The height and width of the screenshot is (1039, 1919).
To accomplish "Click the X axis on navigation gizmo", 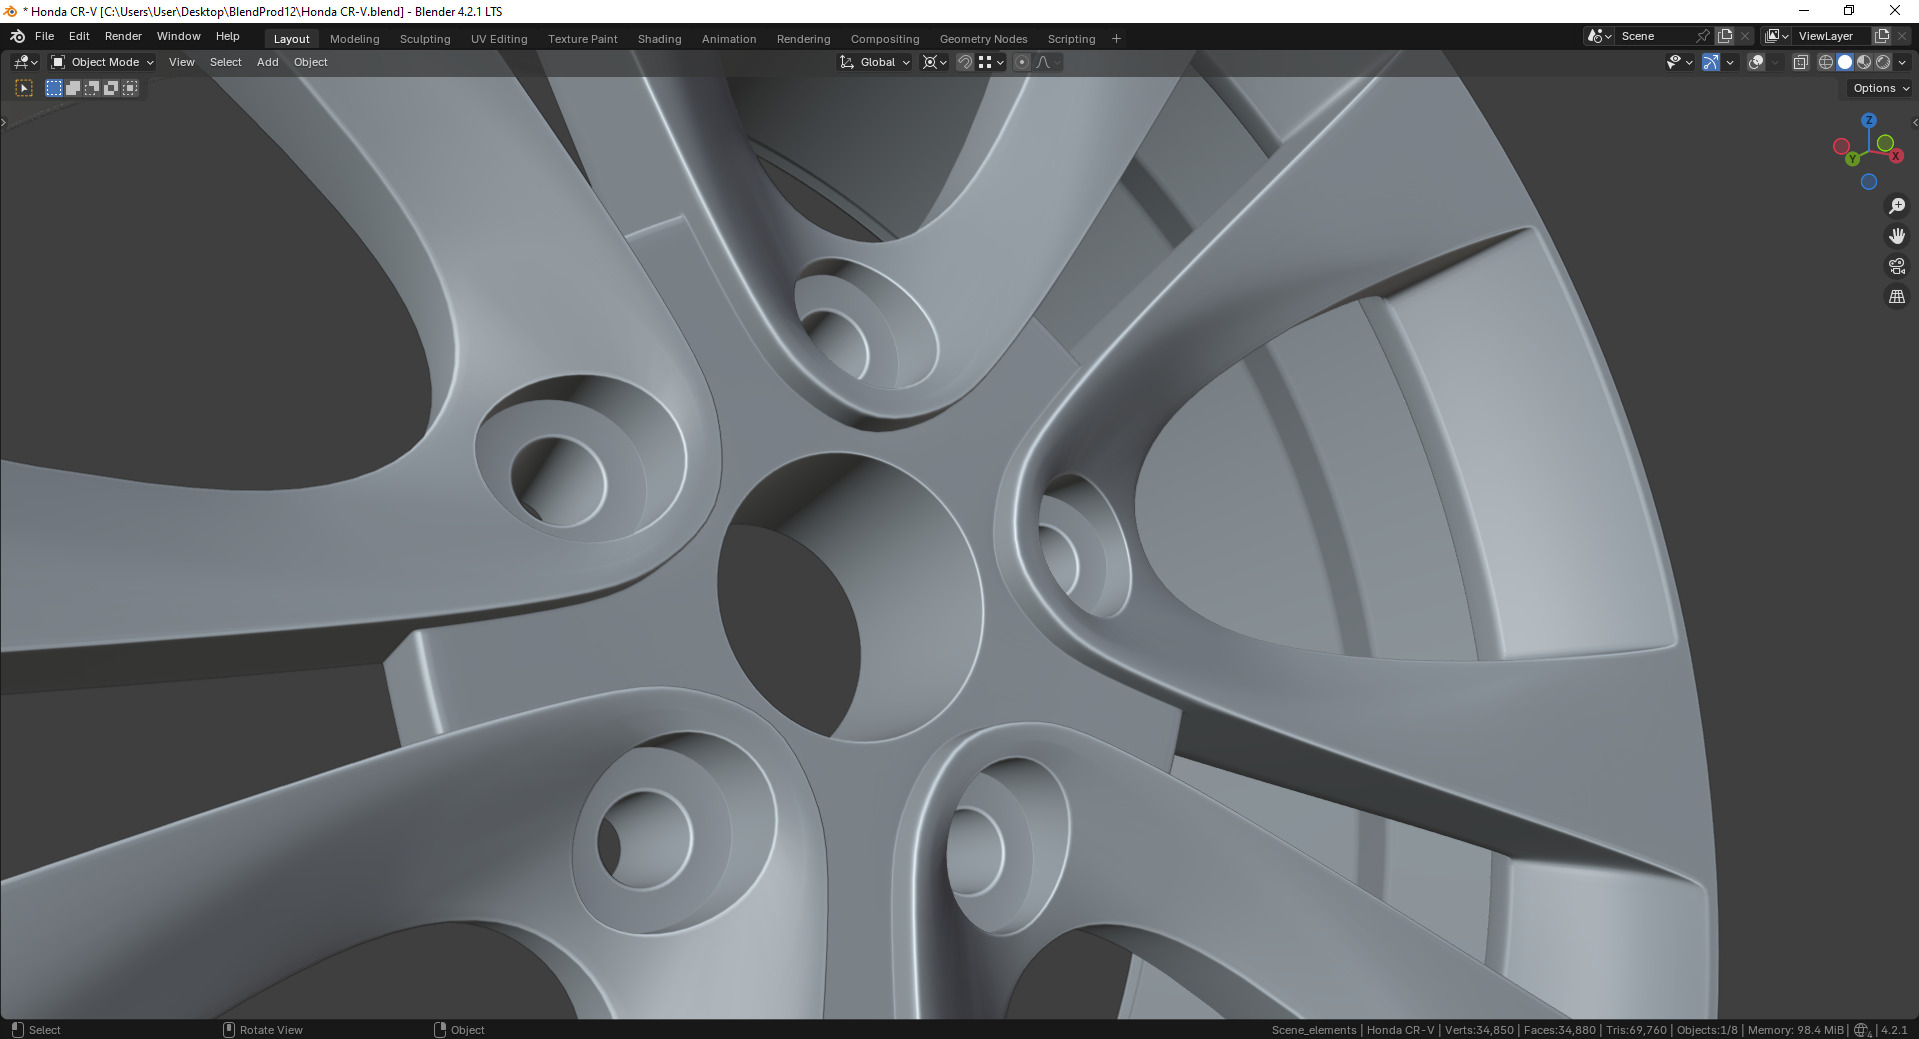I will click(1896, 156).
